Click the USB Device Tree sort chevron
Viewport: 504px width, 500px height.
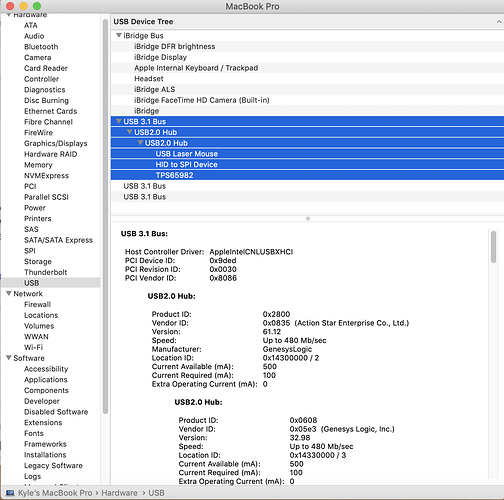click(x=499, y=22)
